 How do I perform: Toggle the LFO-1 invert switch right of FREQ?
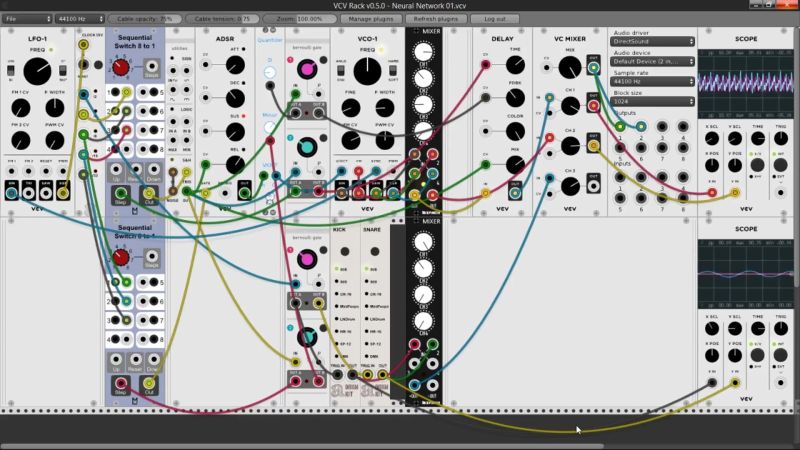click(63, 70)
